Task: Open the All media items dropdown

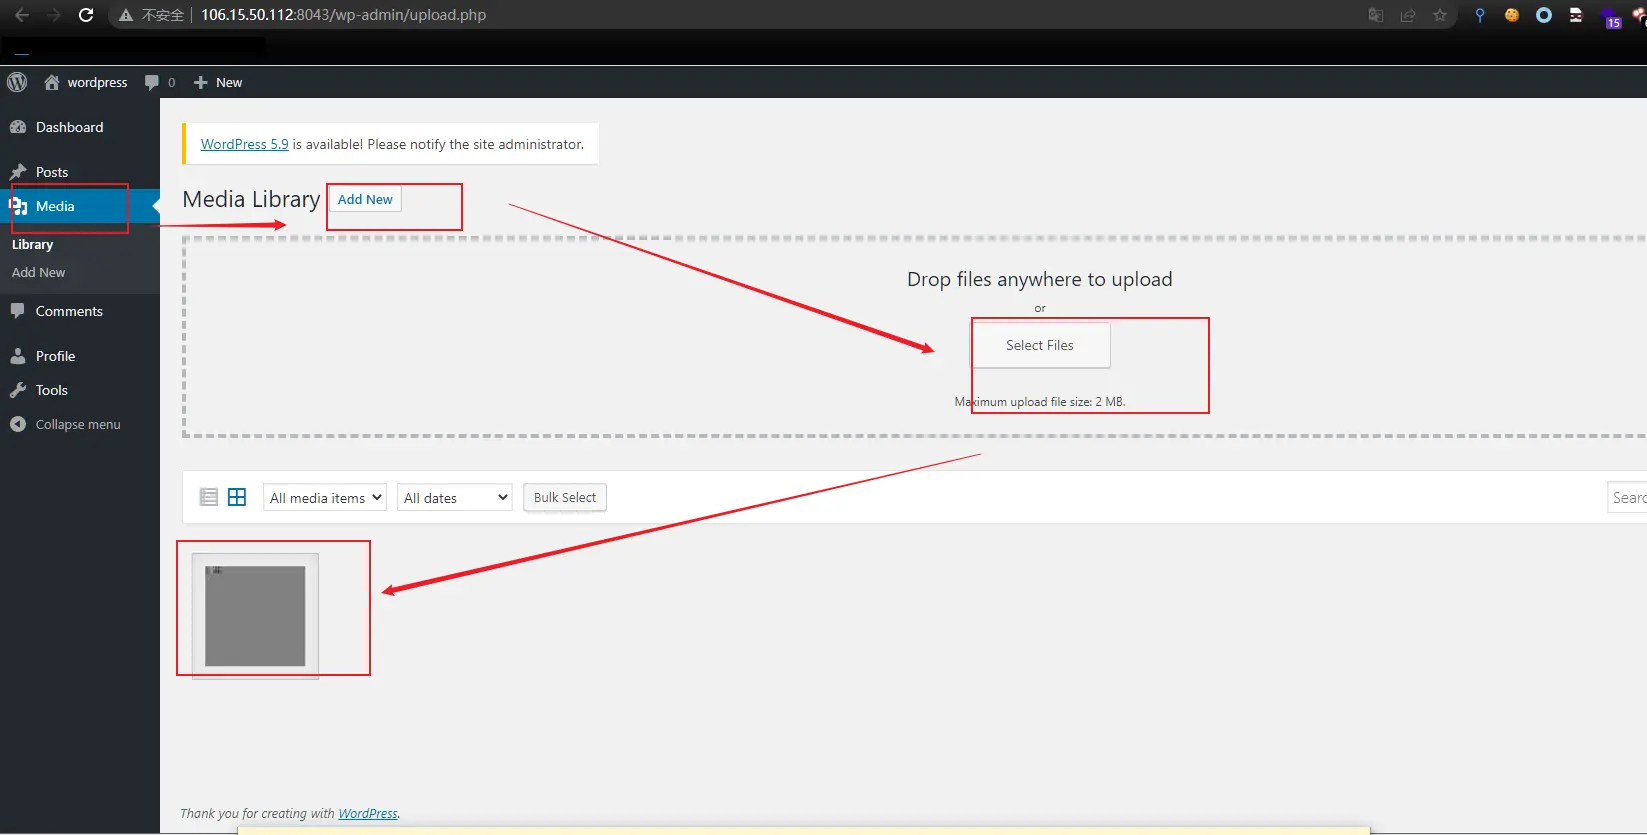Action: (325, 497)
